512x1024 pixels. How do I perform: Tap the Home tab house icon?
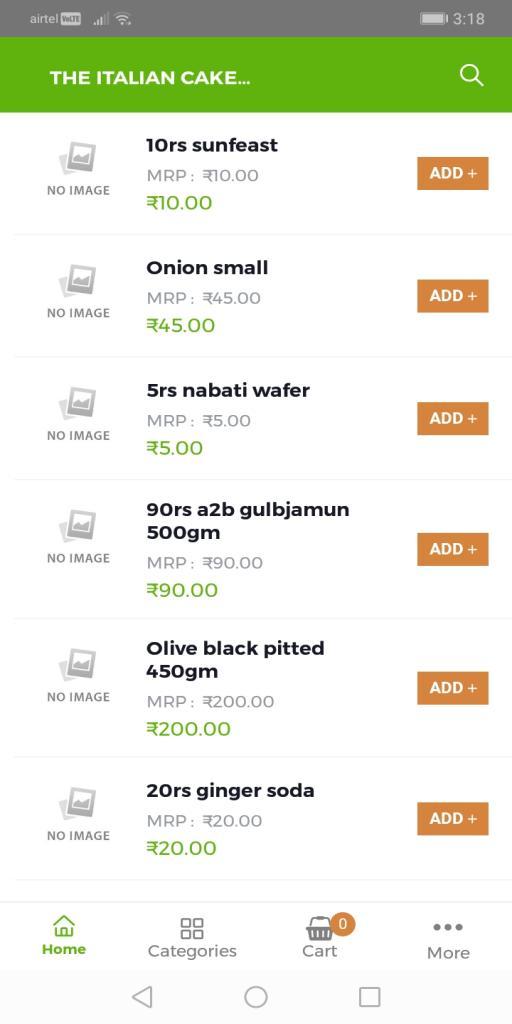(x=63, y=925)
